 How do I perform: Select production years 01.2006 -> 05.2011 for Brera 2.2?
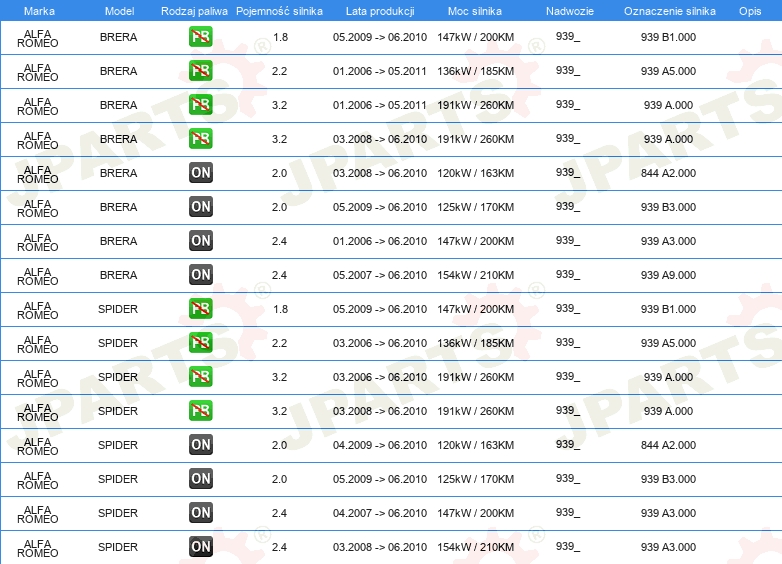[380, 71]
